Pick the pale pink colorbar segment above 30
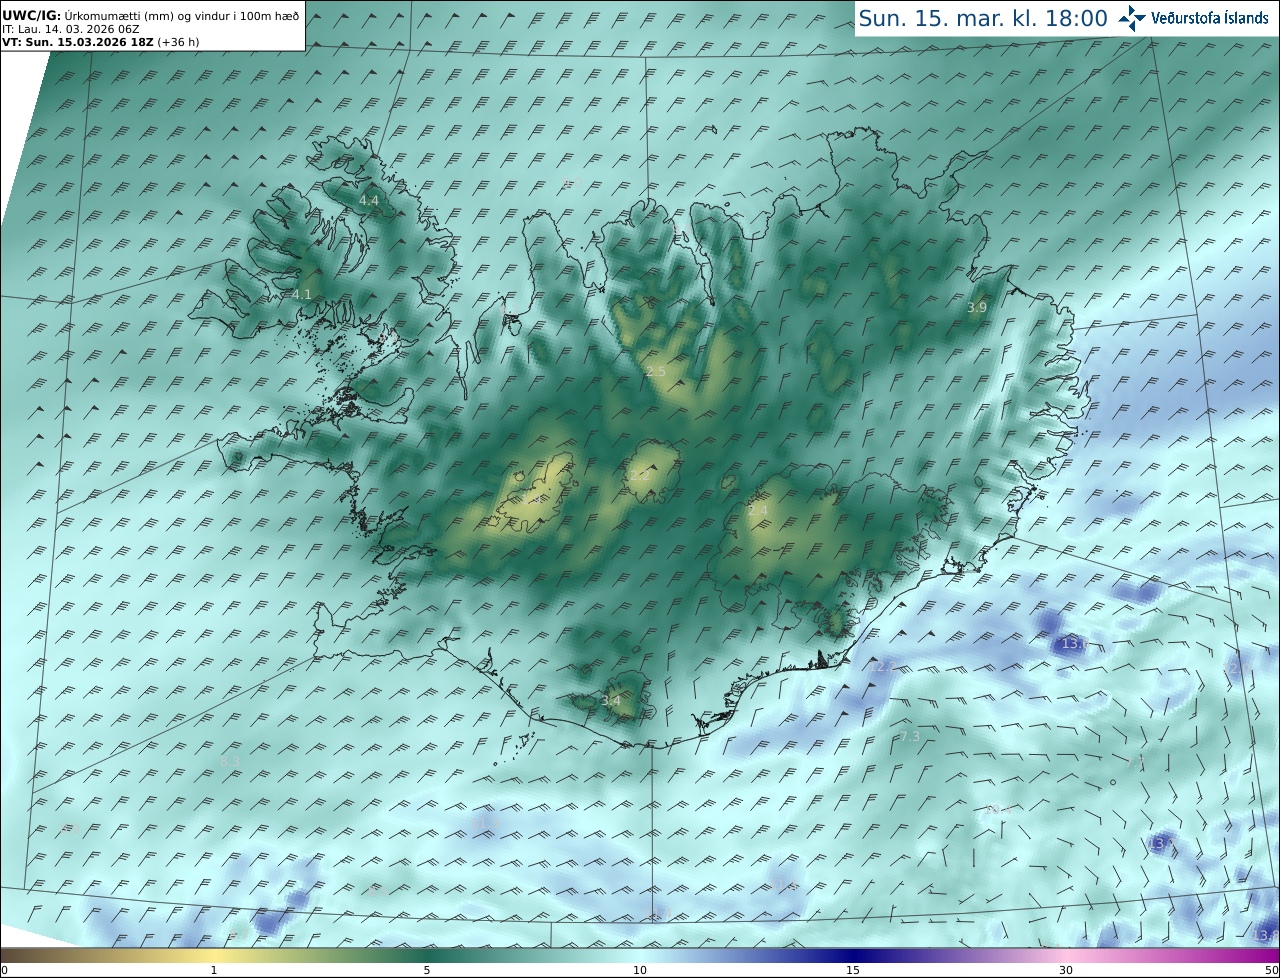This screenshot has height=978, width=1280. pos(1066,955)
